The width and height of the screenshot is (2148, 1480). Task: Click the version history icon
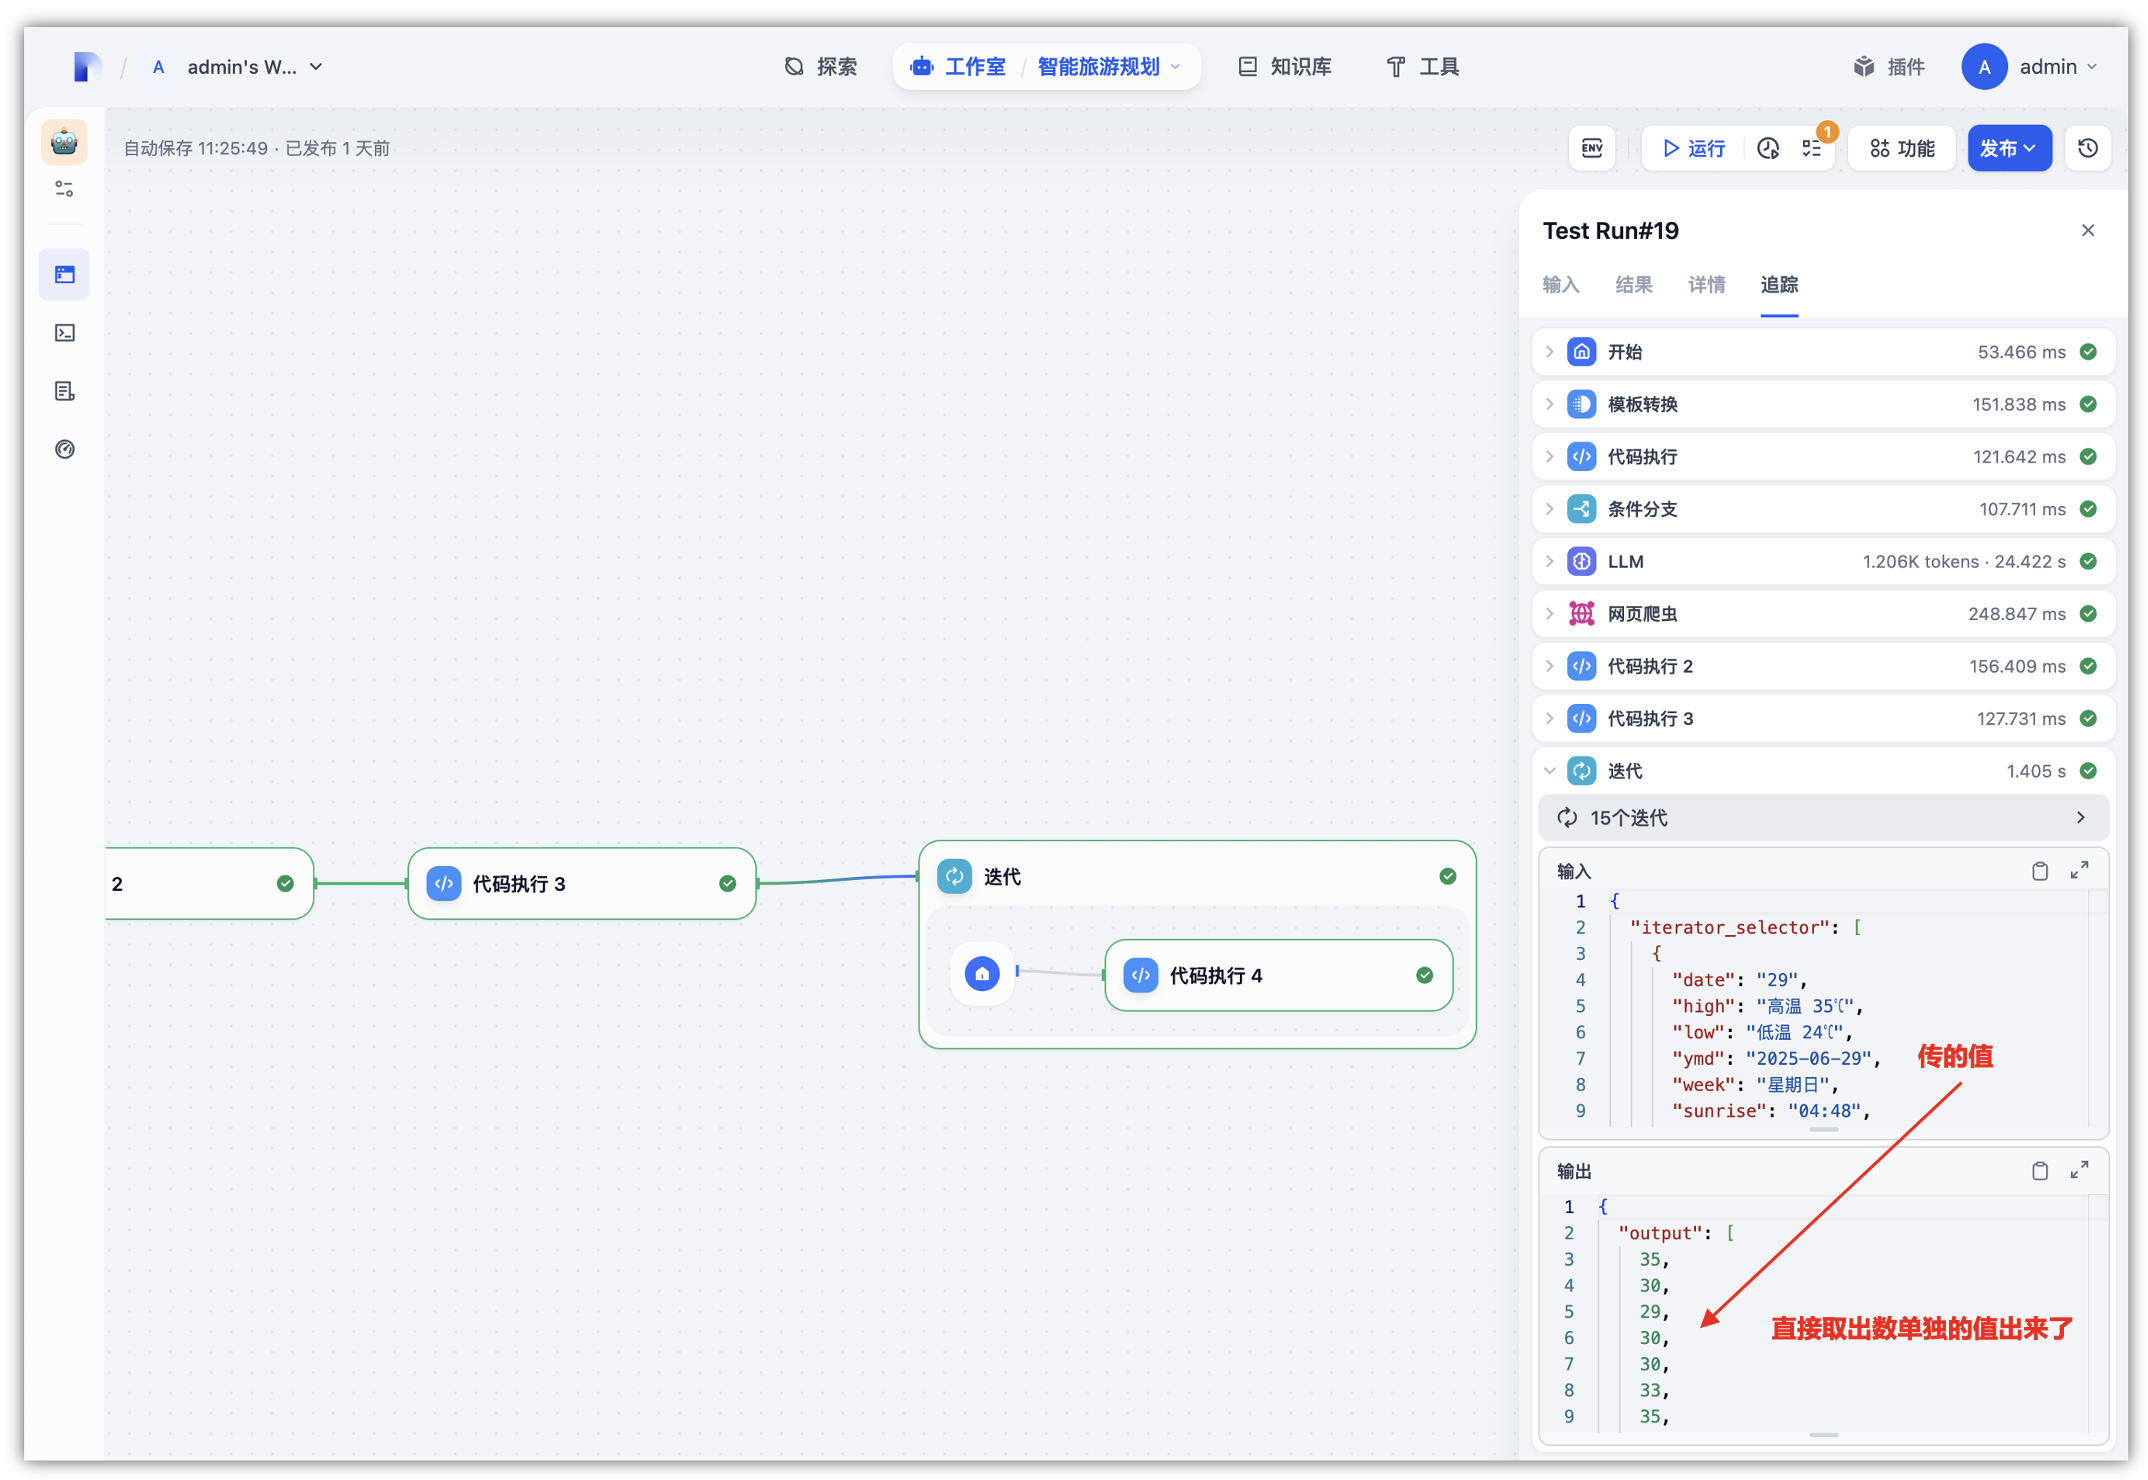pos(2088,148)
